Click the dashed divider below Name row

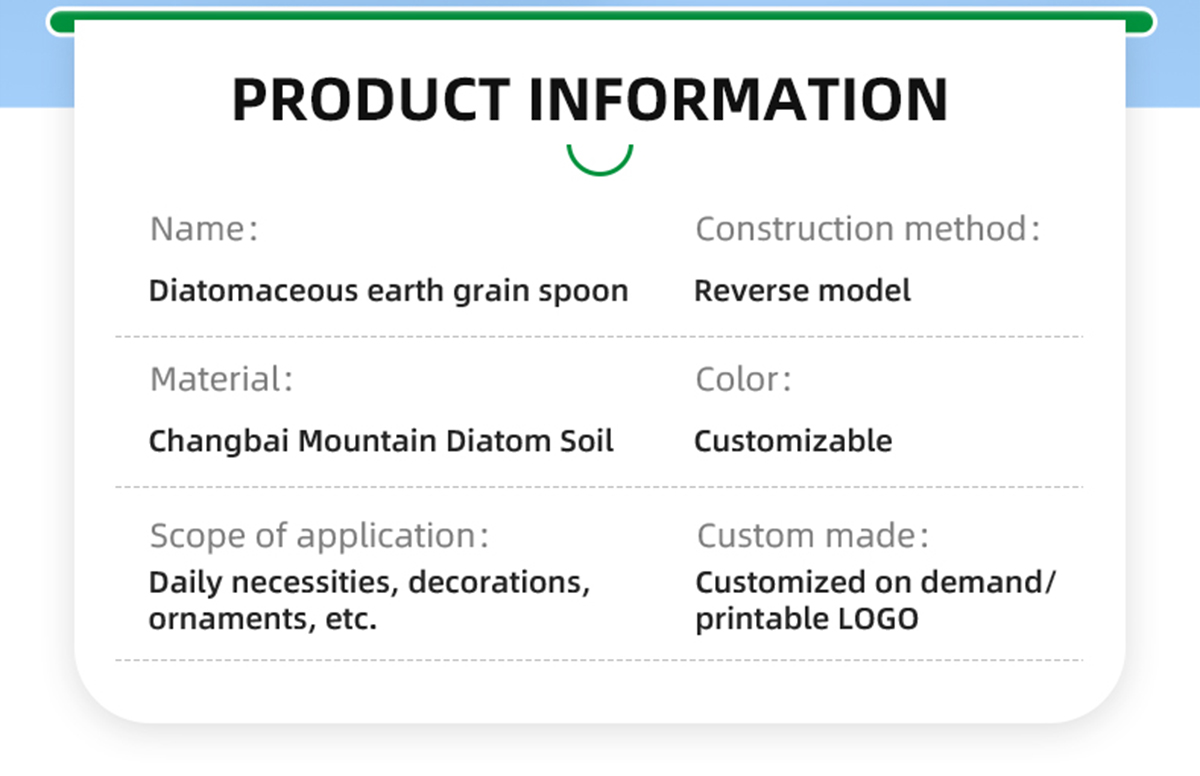(598, 337)
